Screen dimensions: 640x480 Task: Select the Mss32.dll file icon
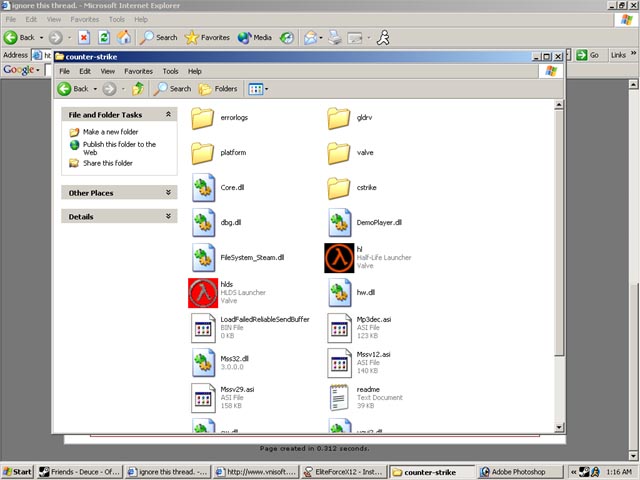[203, 363]
